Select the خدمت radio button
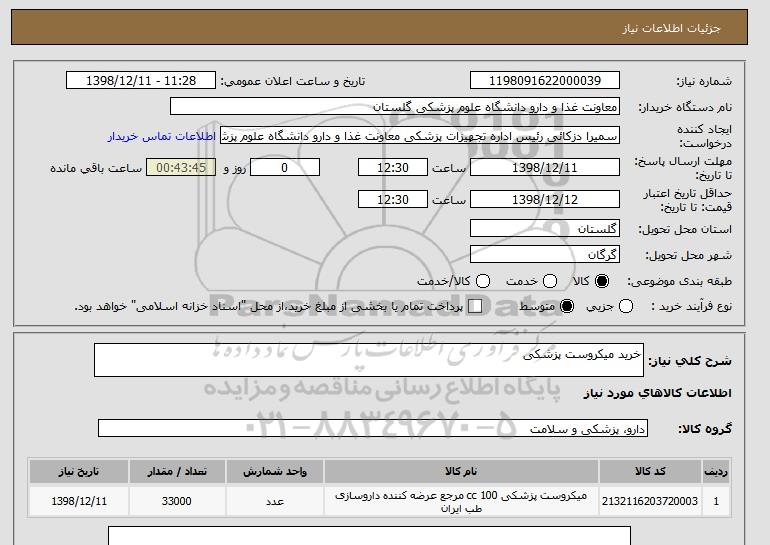The image size is (770, 545). point(550,281)
